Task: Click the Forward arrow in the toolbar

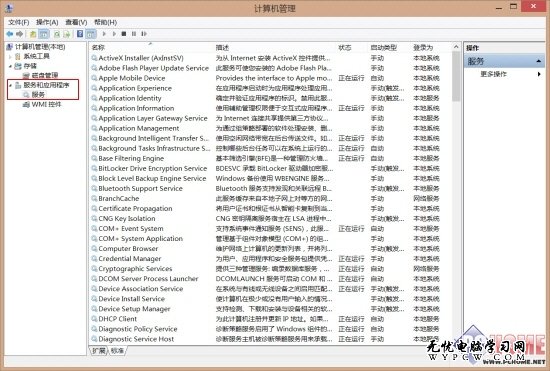Action: click(x=20, y=34)
